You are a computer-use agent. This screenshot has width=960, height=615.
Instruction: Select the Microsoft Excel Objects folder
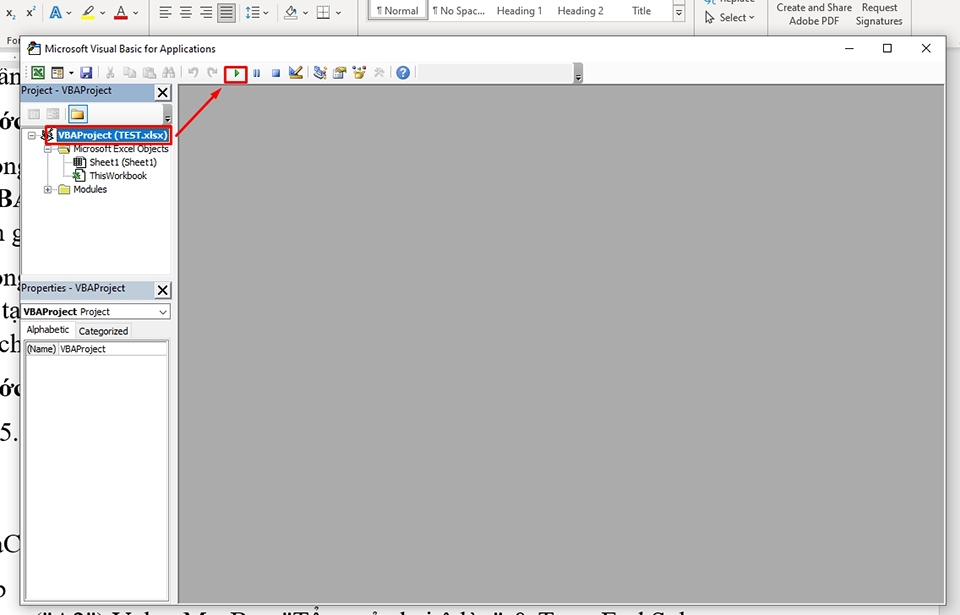[x=121, y=149]
